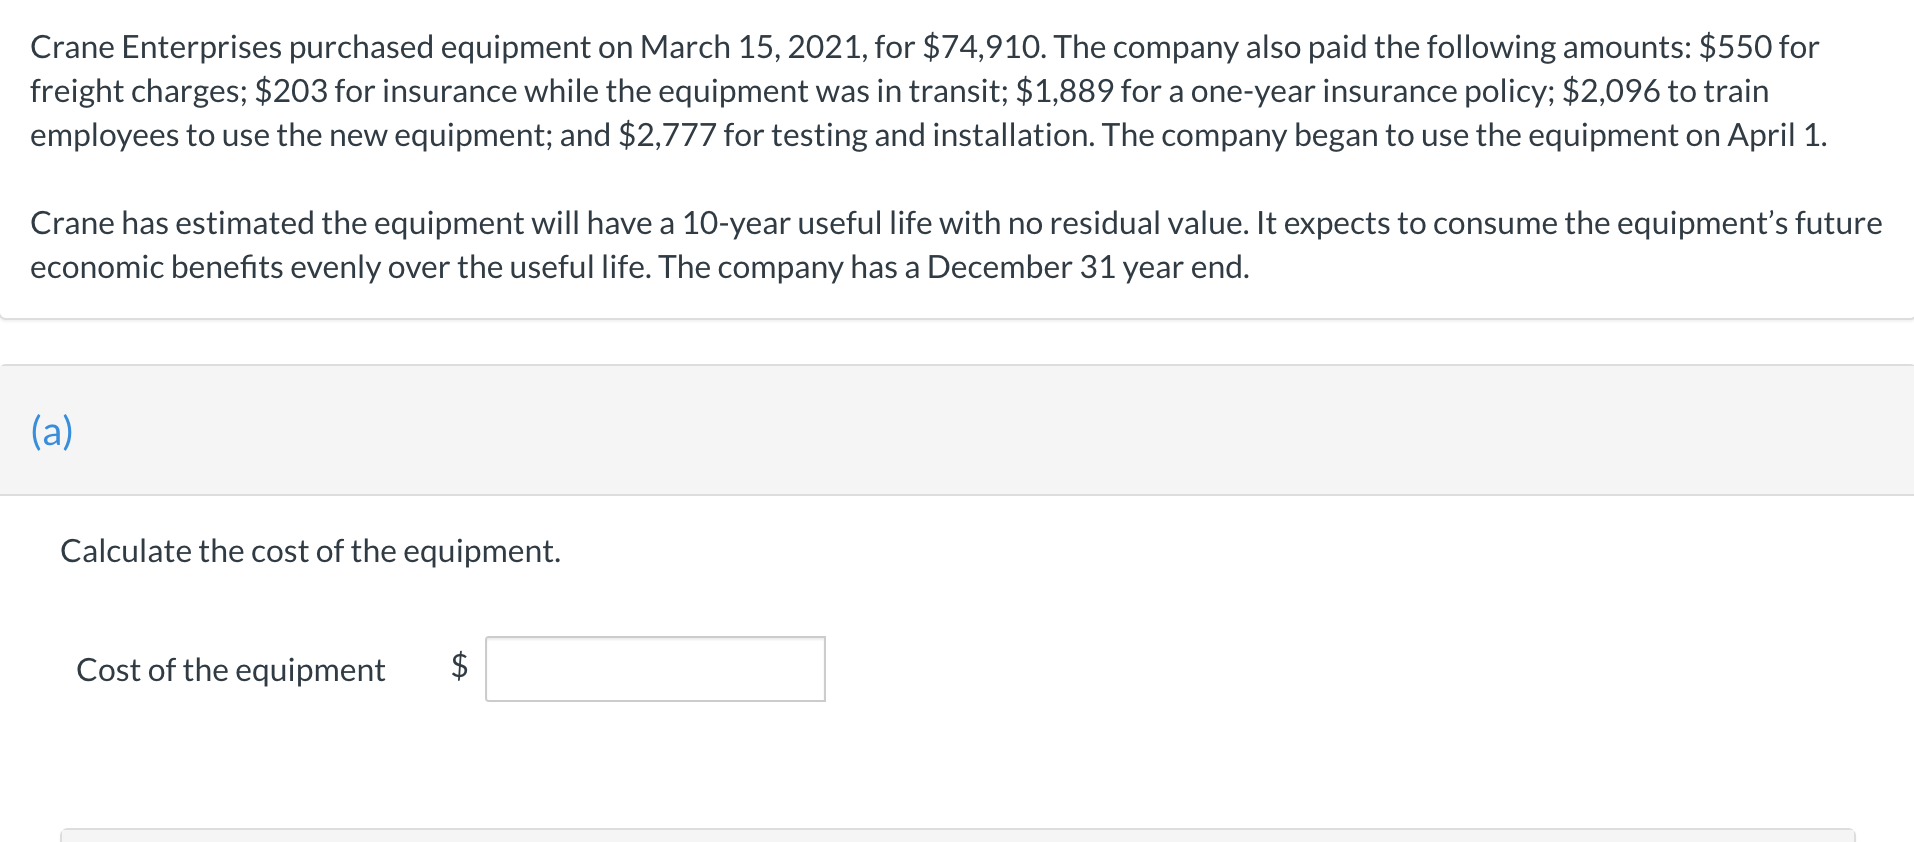This screenshot has width=1914, height=842.
Task: Click the dollar sign before the input
Action: [x=459, y=666]
